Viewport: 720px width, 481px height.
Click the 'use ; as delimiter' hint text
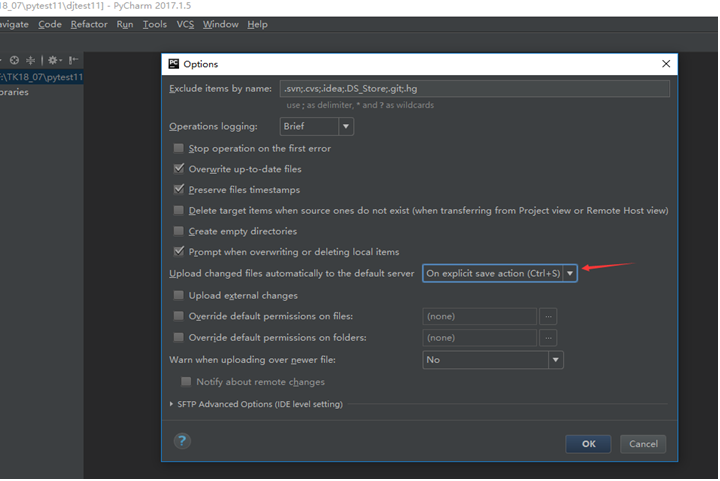360,105
